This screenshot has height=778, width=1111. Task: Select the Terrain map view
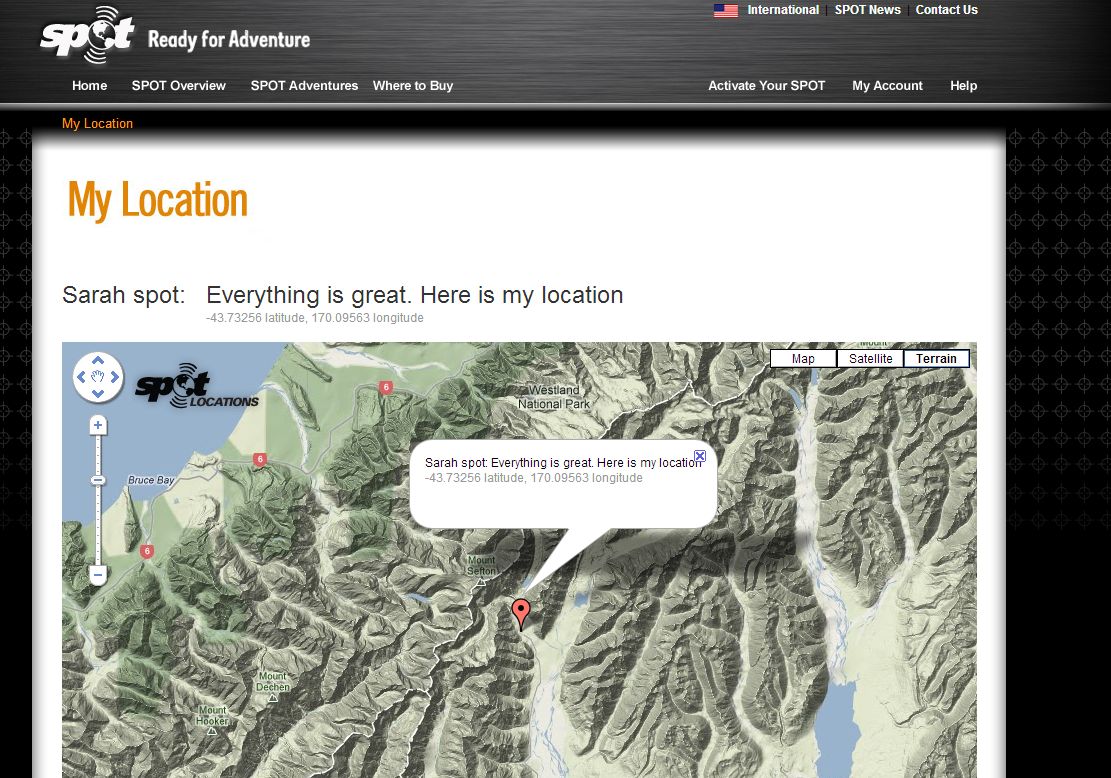tap(936, 359)
